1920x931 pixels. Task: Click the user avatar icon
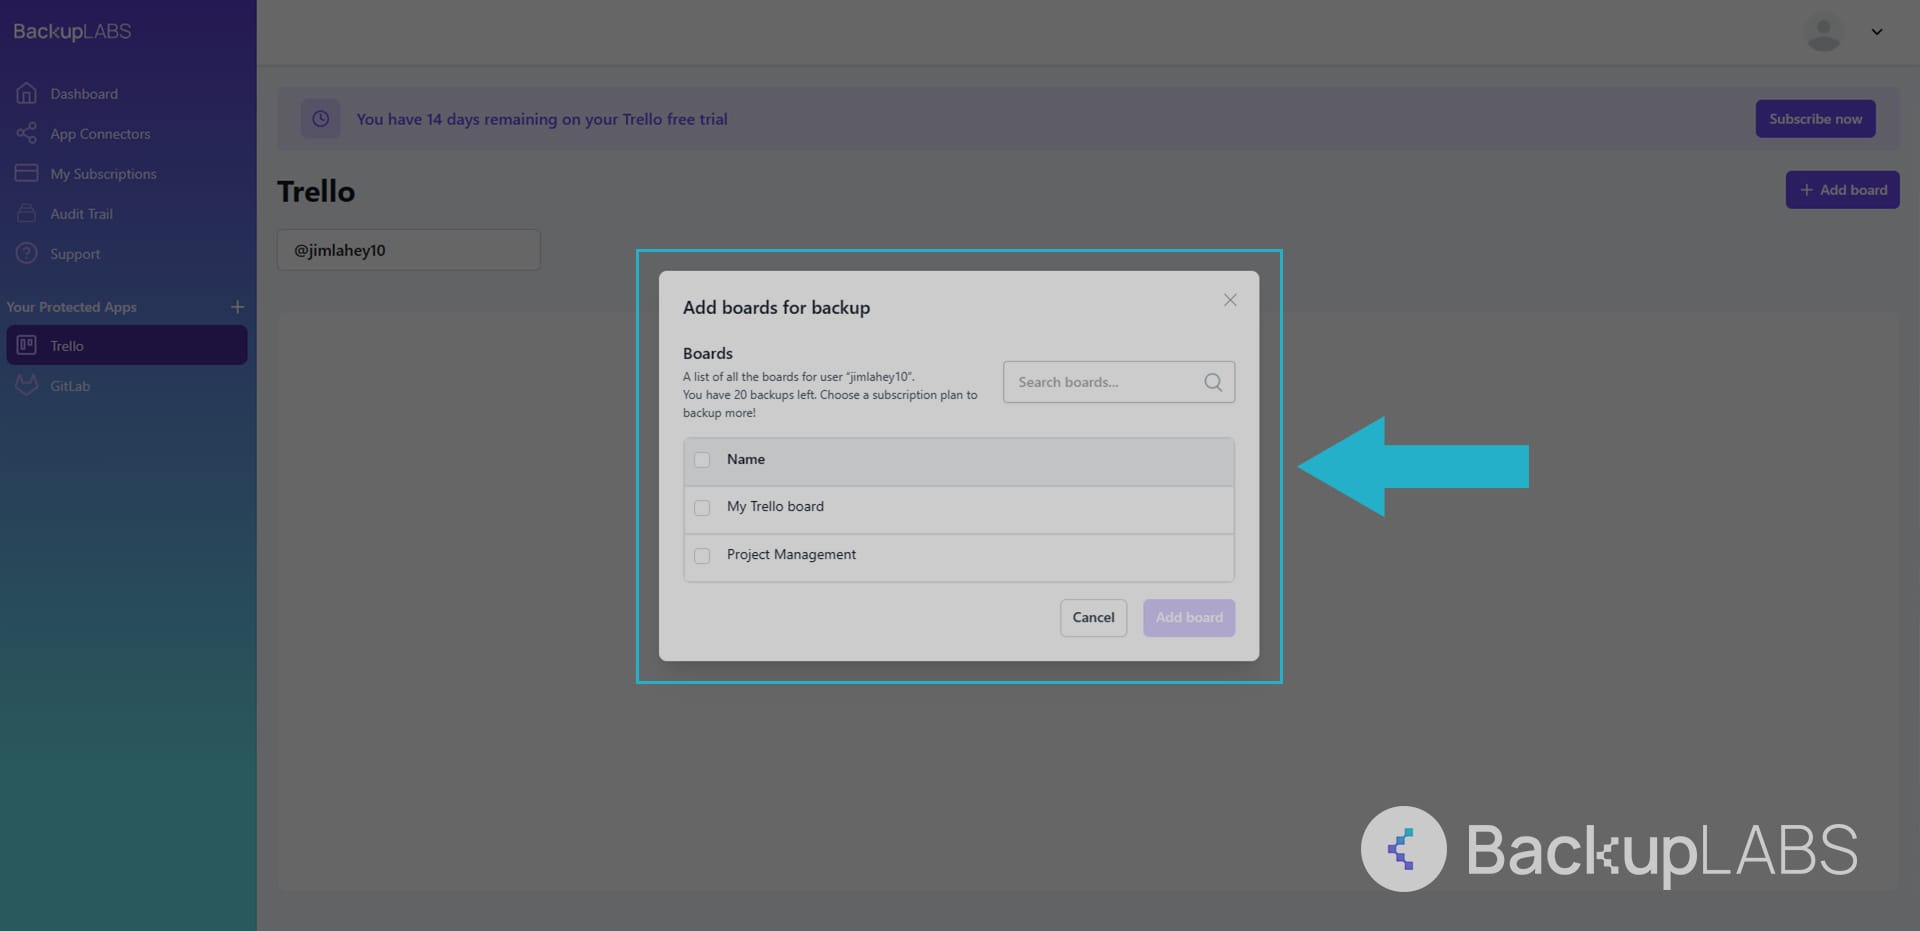[1824, 32]
